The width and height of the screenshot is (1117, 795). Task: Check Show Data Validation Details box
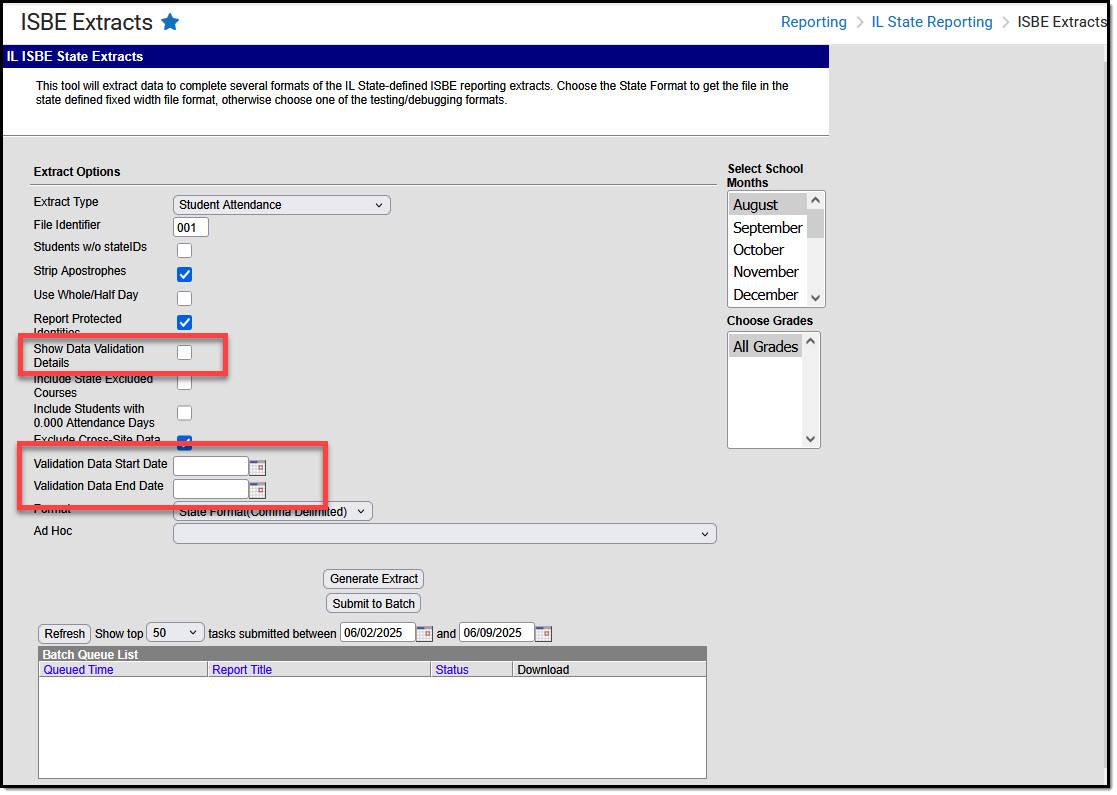(185, 353)
